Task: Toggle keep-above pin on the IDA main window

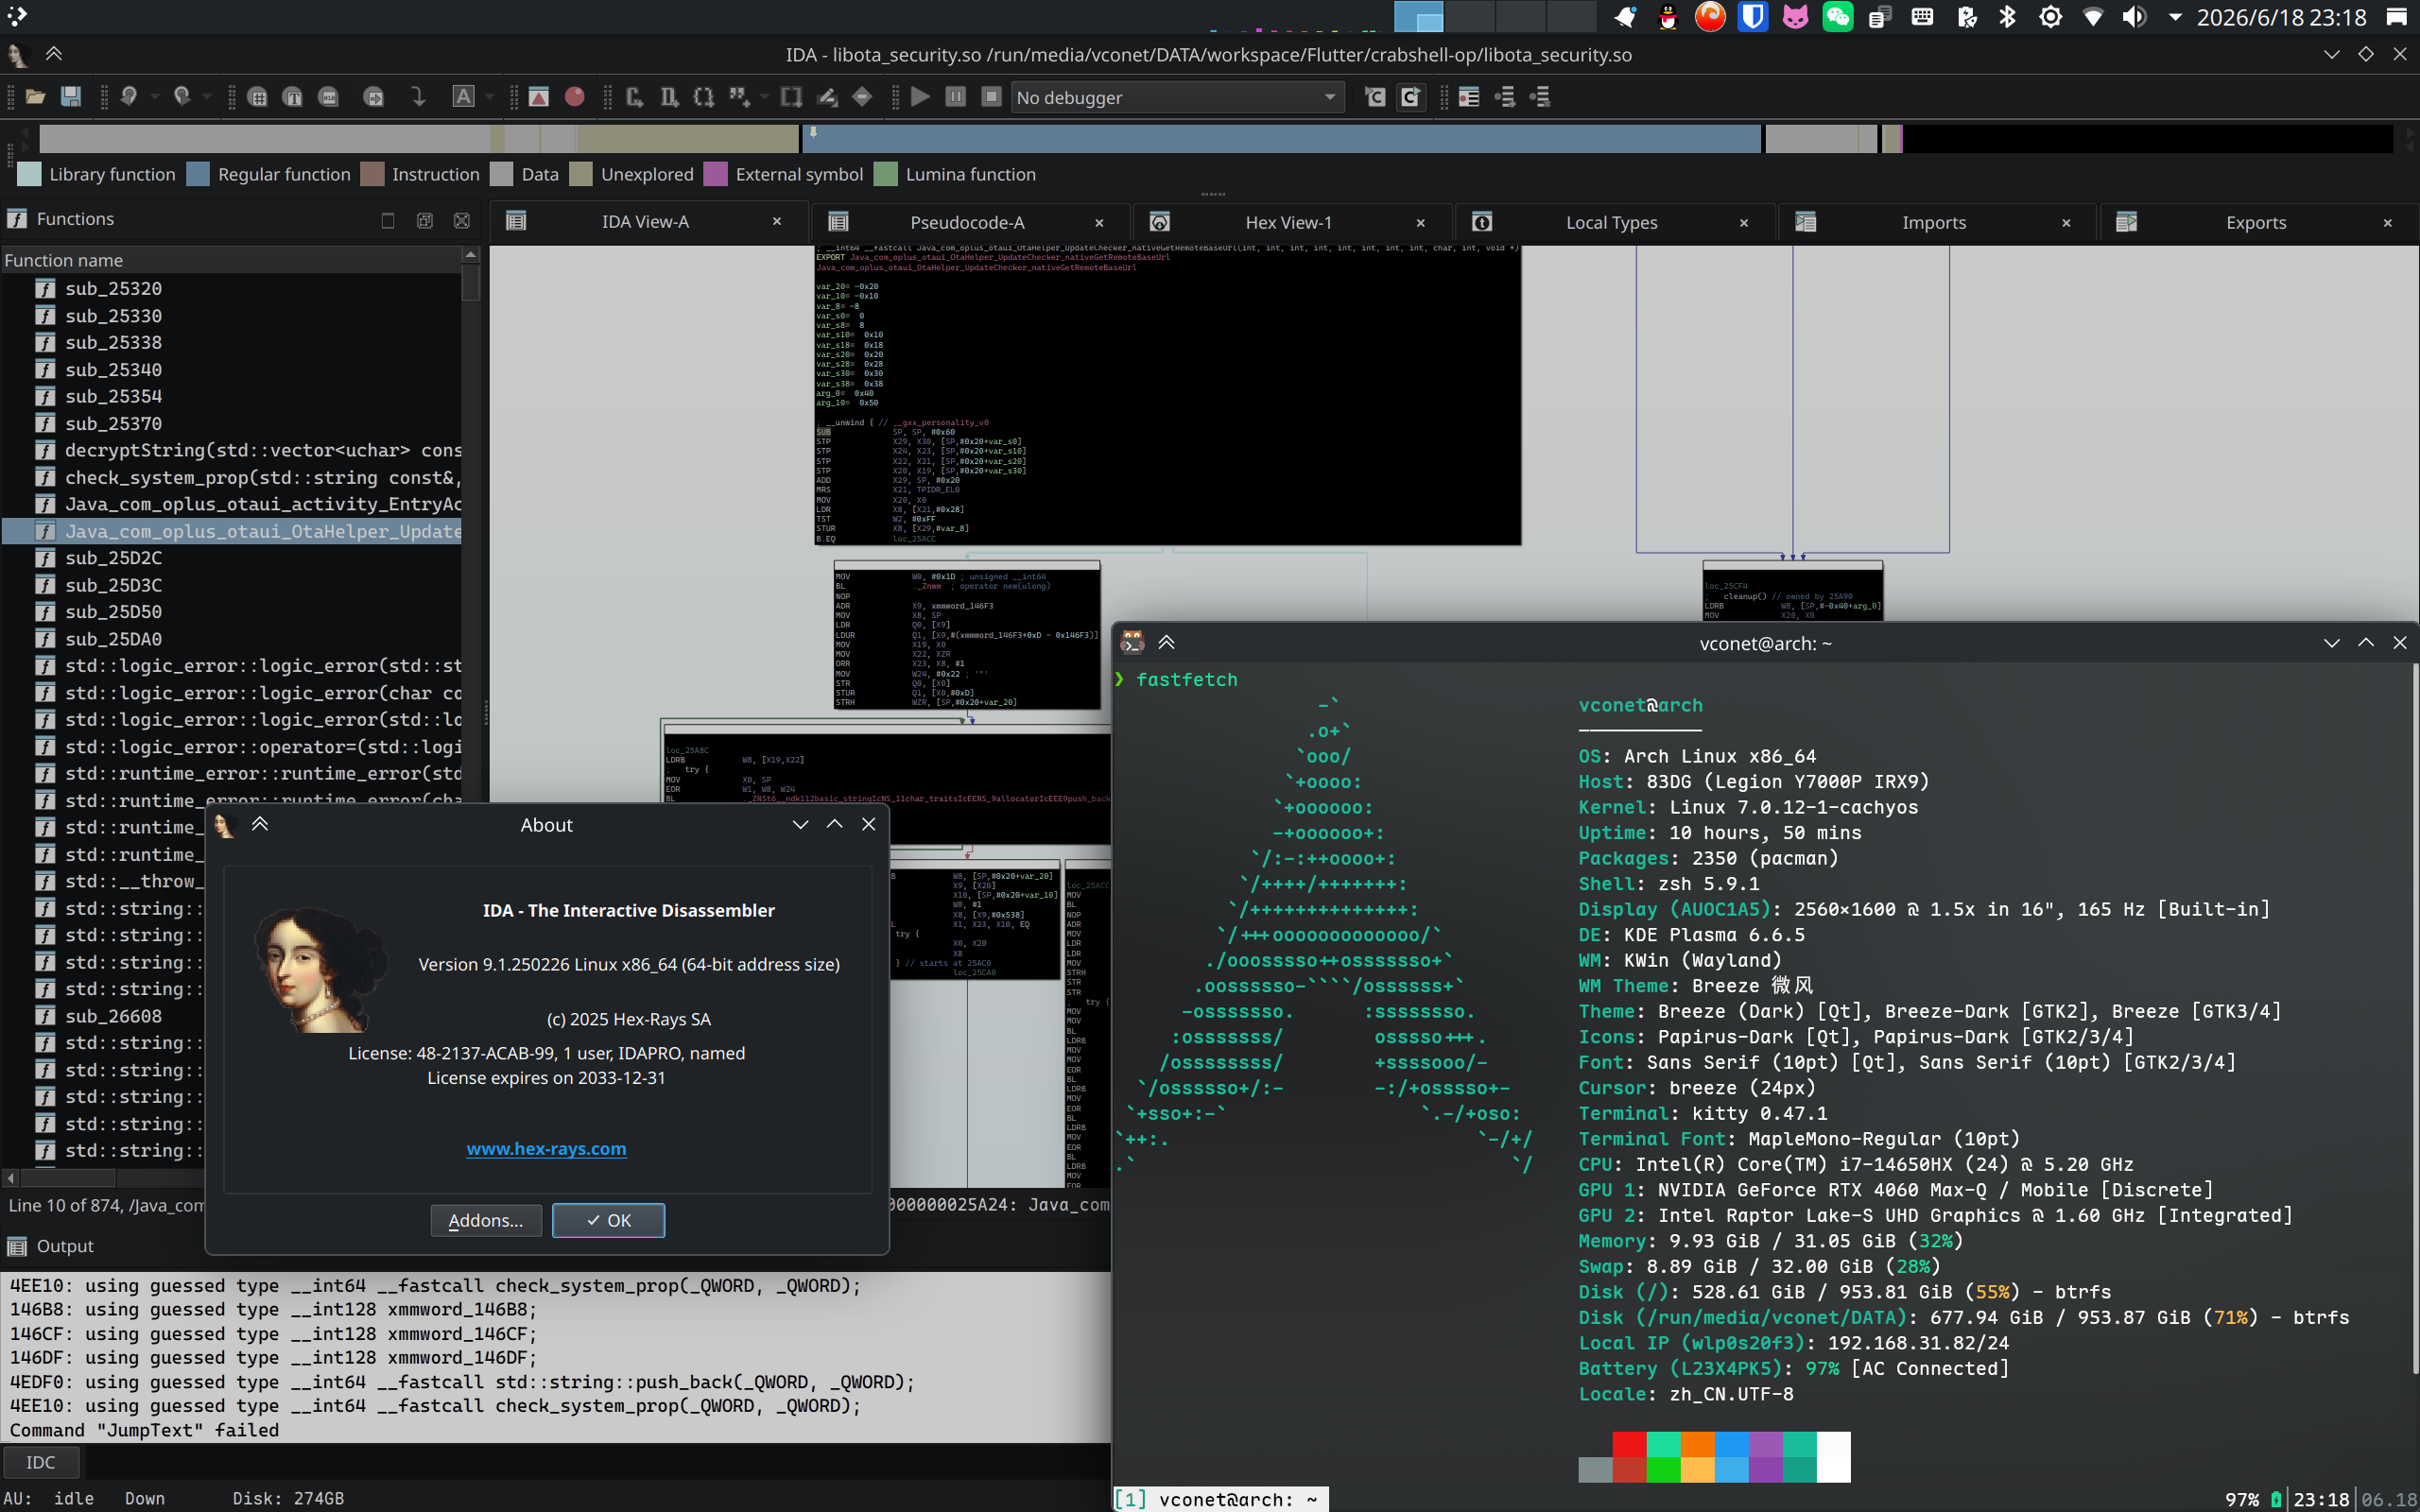Action: click(54, 54)
